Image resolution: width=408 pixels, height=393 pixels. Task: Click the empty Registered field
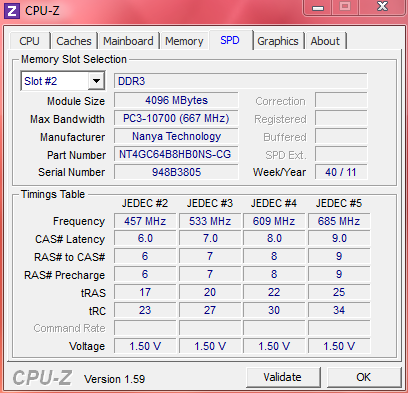click(x=341, y=118)
